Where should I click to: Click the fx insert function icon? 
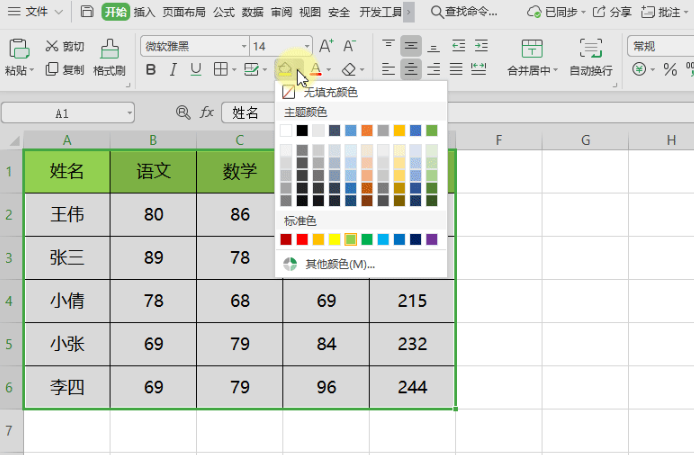[x=207, y=112]
